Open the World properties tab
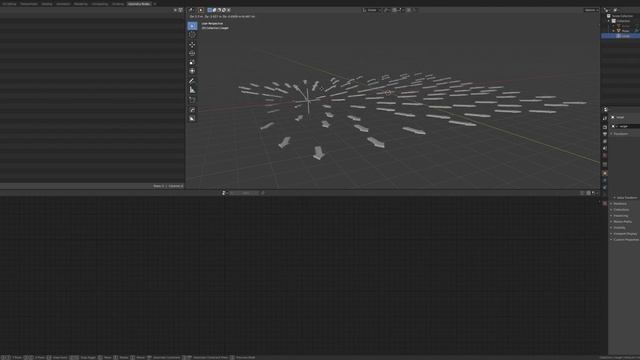The height and width of the screenshot is (360, 640). pos(605,156)
